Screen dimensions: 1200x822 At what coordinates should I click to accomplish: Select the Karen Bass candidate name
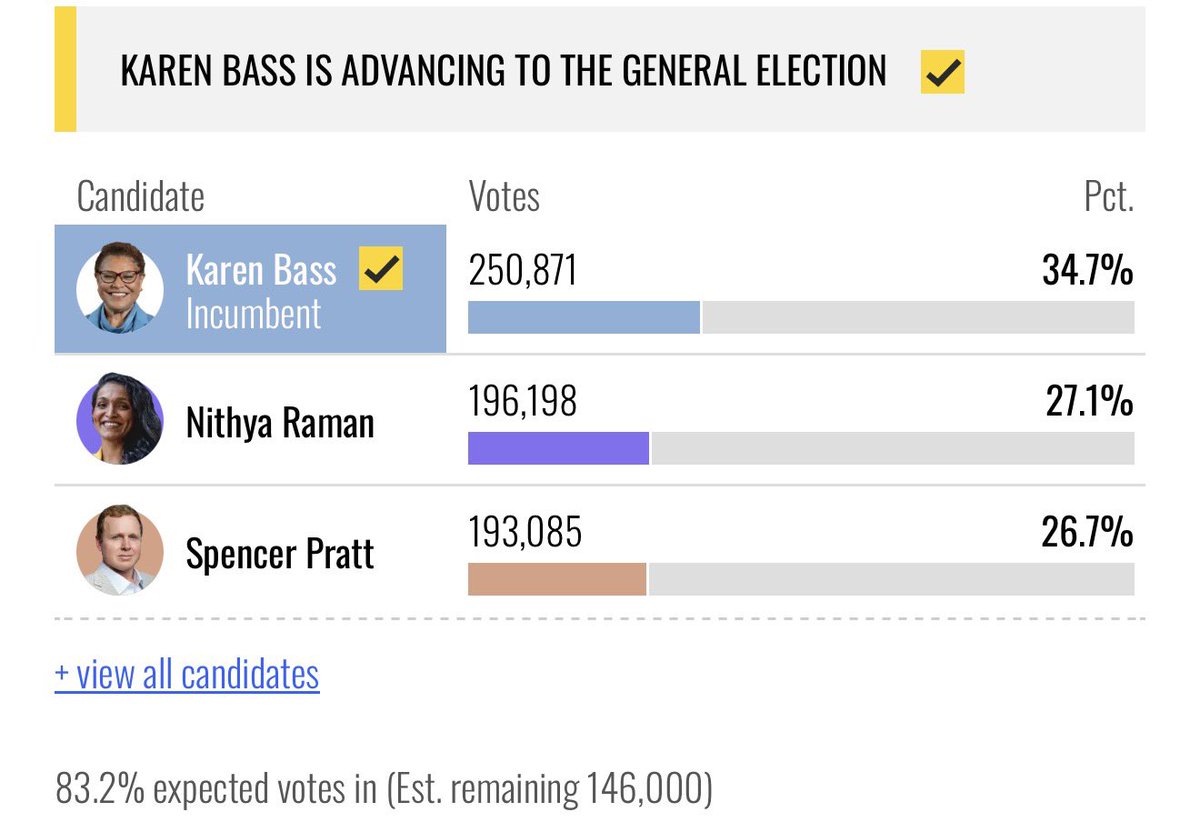pyautogui.click(x=261, y=270)
